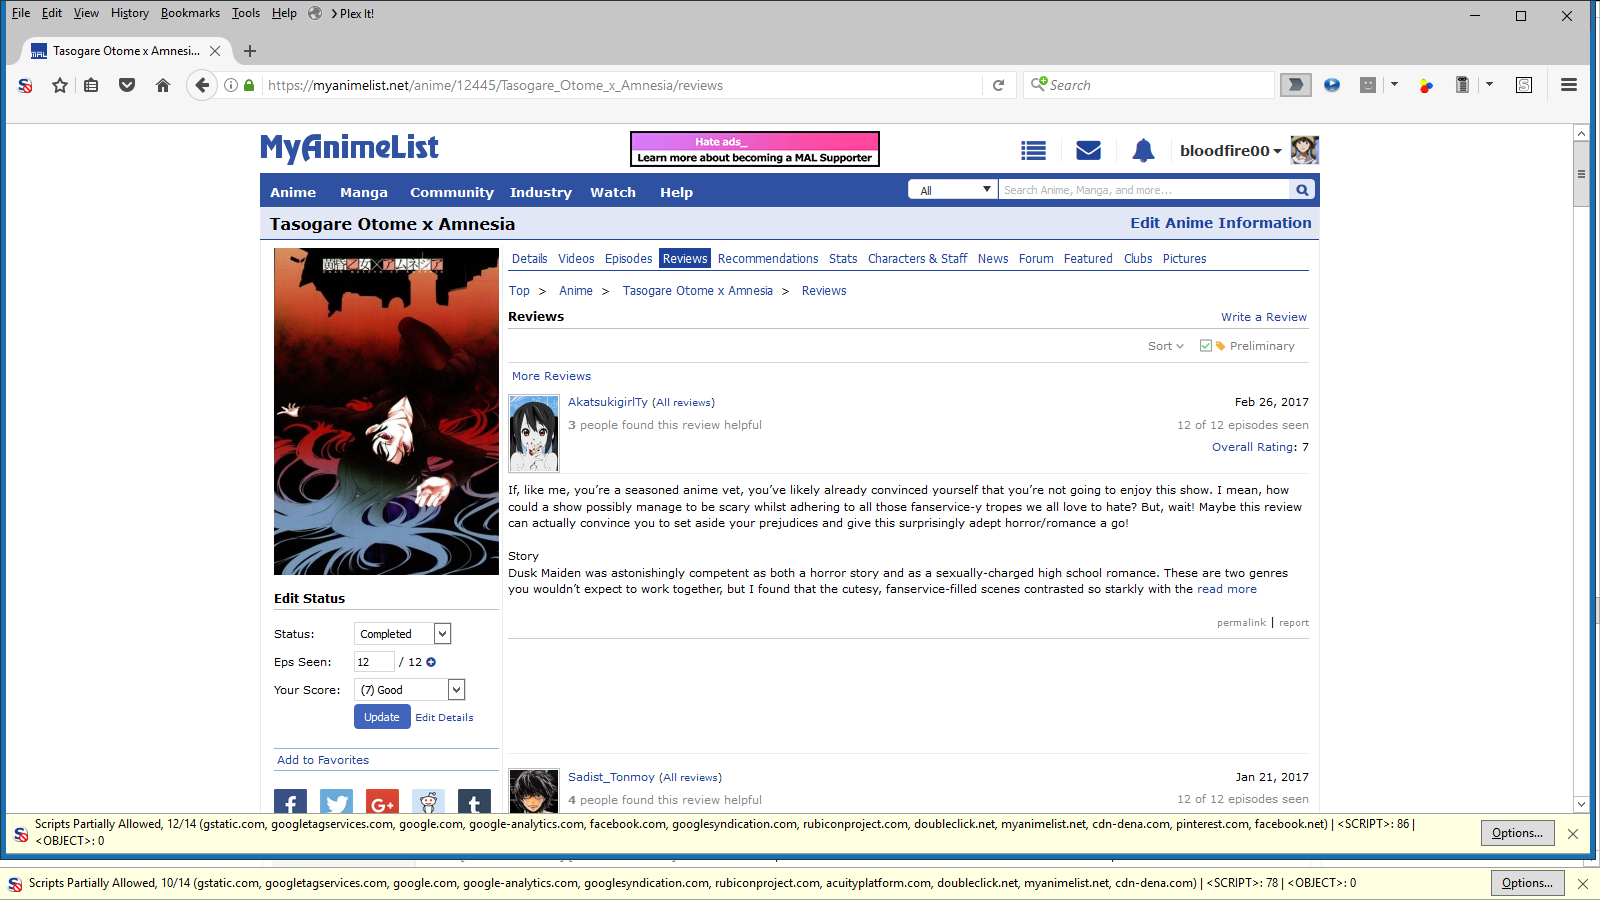
Task: Increment episodes seen with the plus icon
Action: (x=431, y=662)
